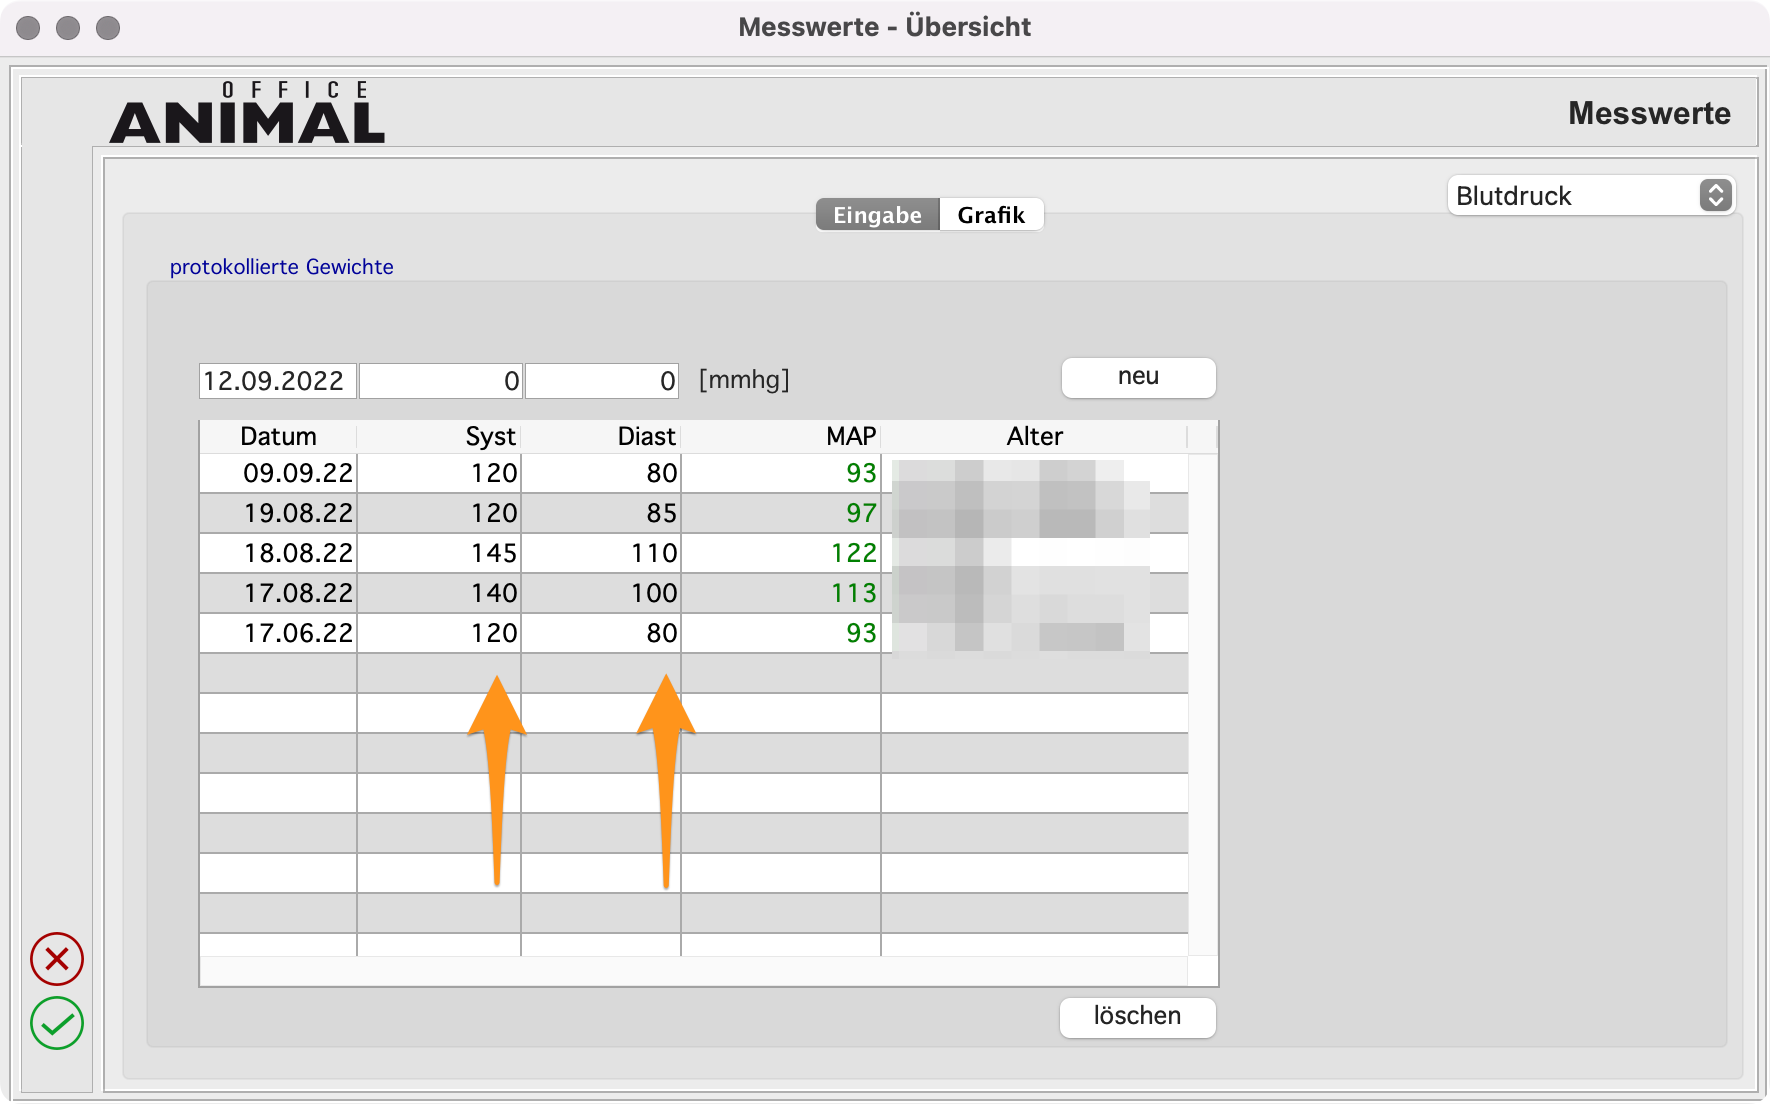
Task: Switch to the Grafik tab
Action: pos(990,215)
